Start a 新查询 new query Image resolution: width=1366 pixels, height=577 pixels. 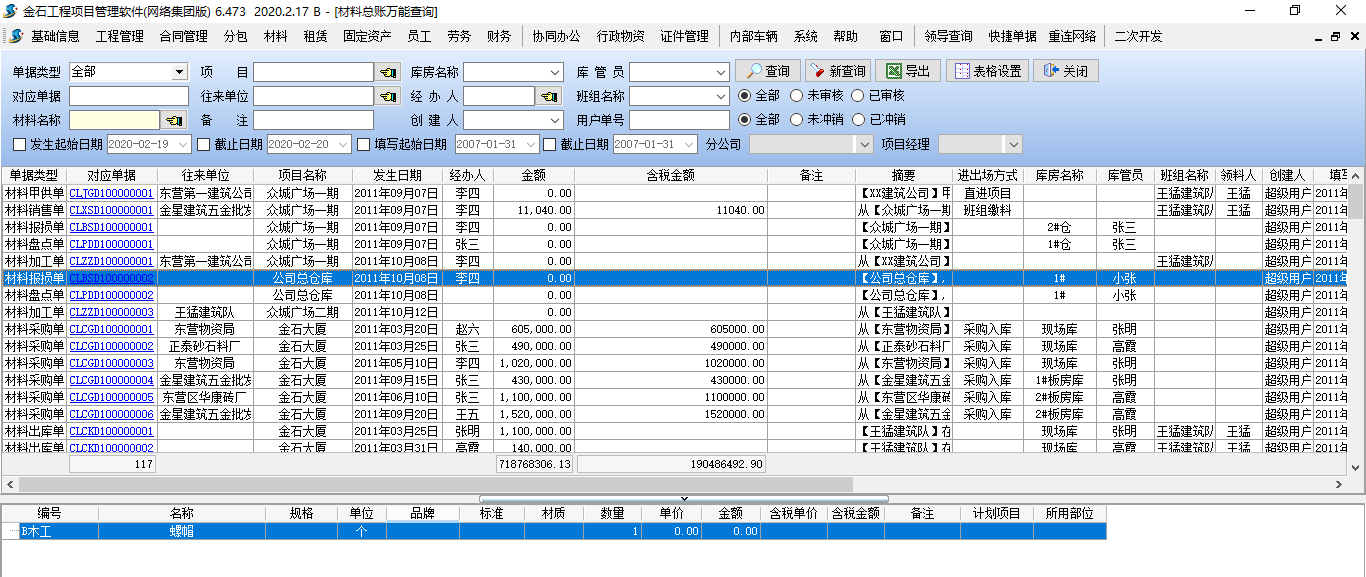[x=837, y=71]
